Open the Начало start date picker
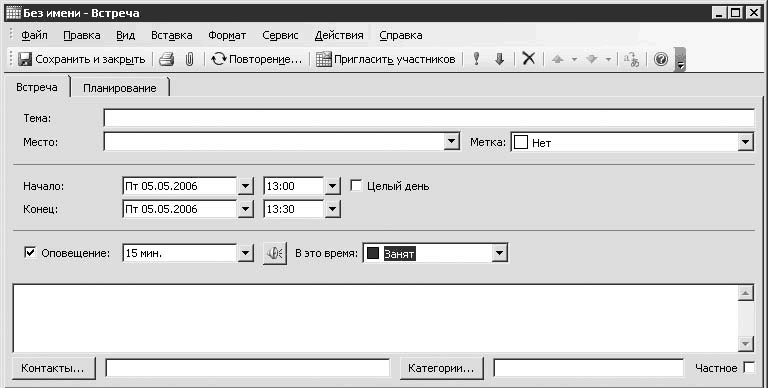 [245, 186]
